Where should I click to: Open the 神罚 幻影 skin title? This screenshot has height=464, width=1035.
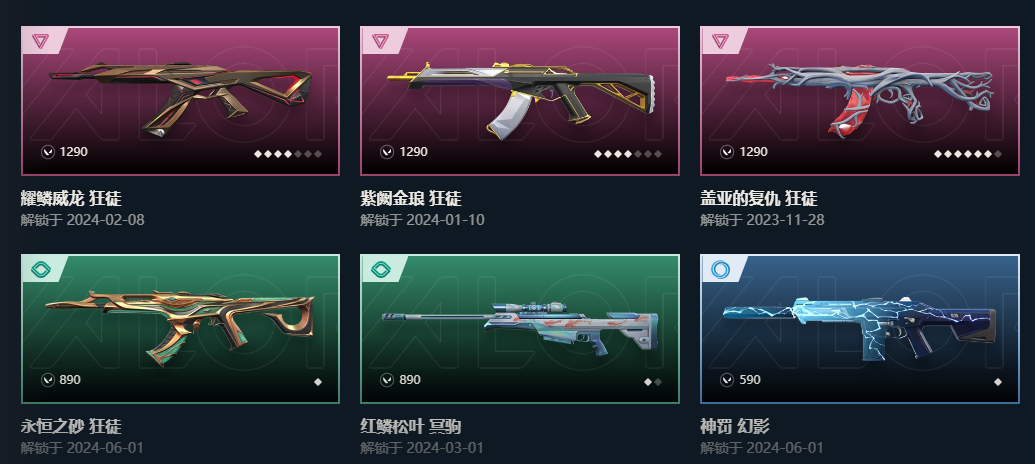(x=735, y=426)
